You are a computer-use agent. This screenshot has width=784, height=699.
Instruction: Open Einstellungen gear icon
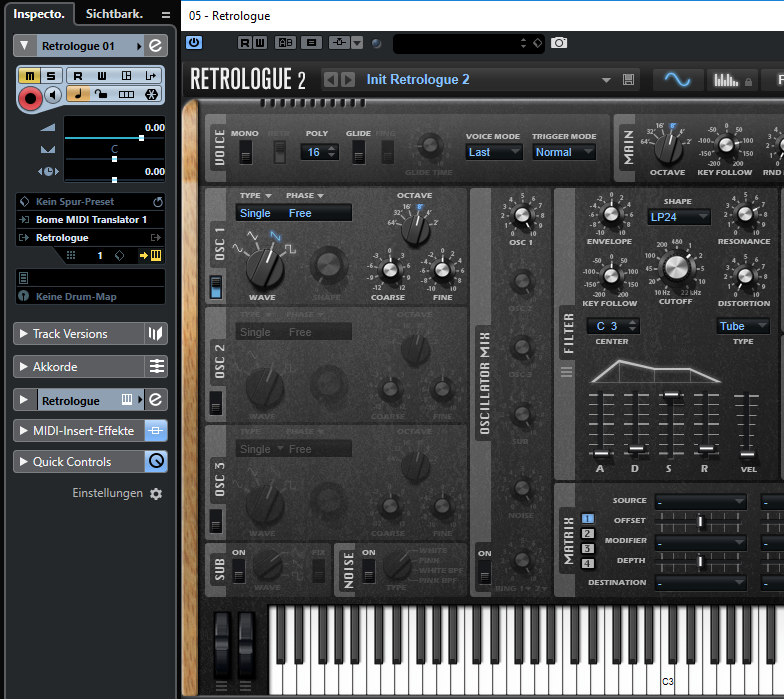coord(156,494)
